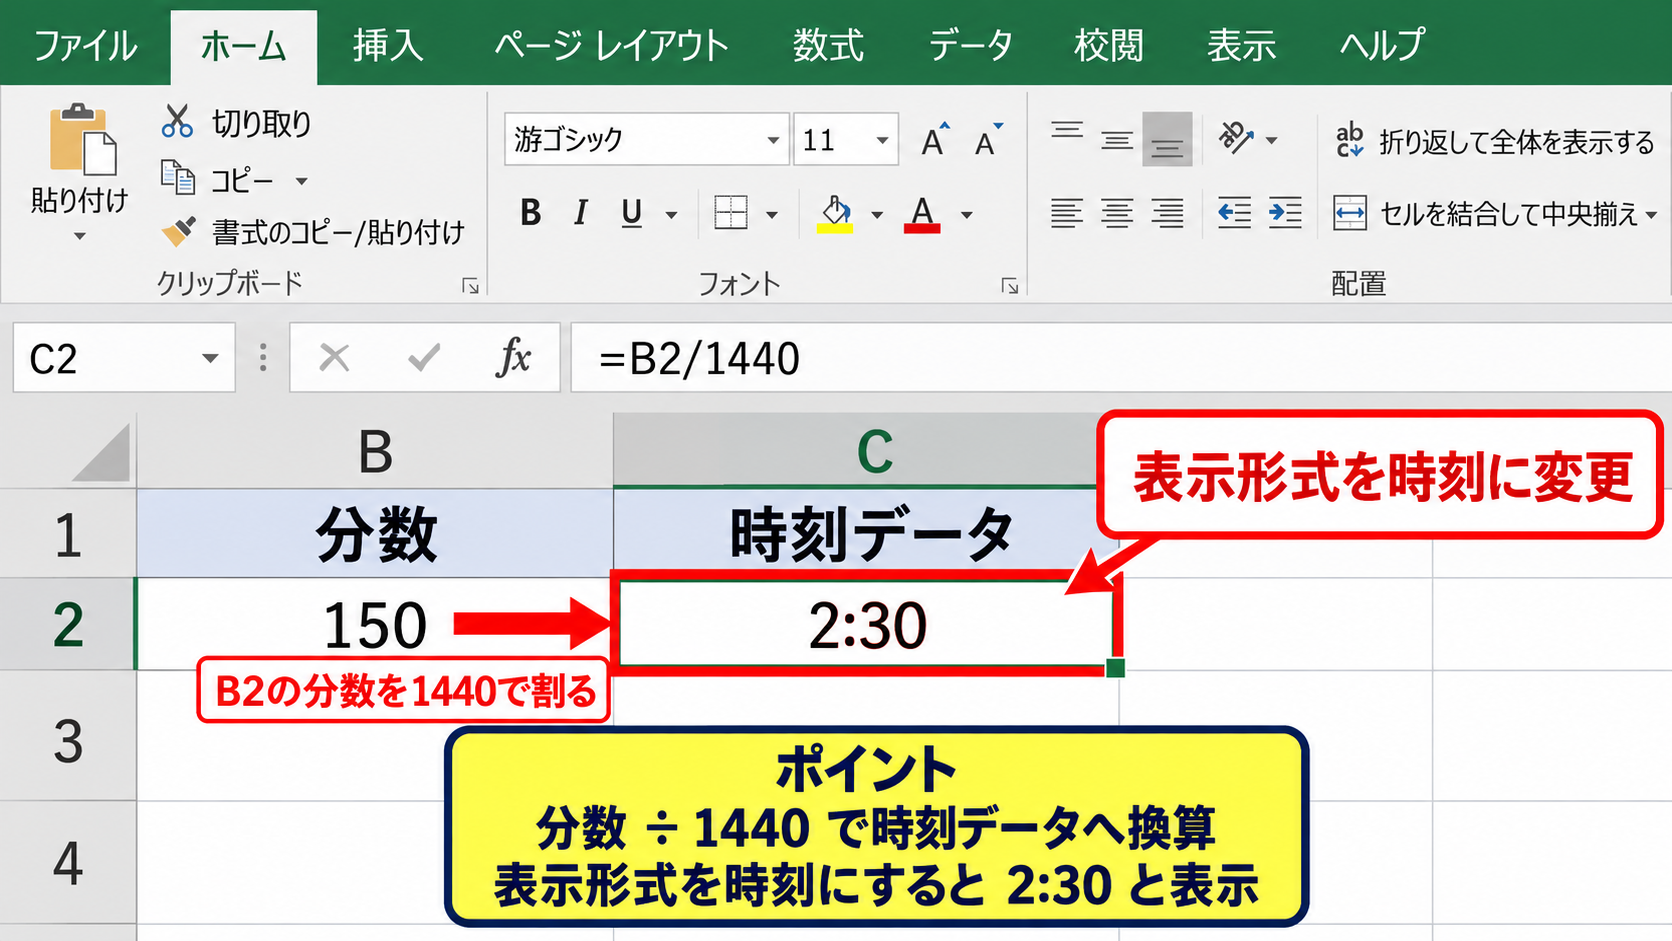
Task: Toggle Bold formatting
Action: pyautogui.click(x=531, y=213)
